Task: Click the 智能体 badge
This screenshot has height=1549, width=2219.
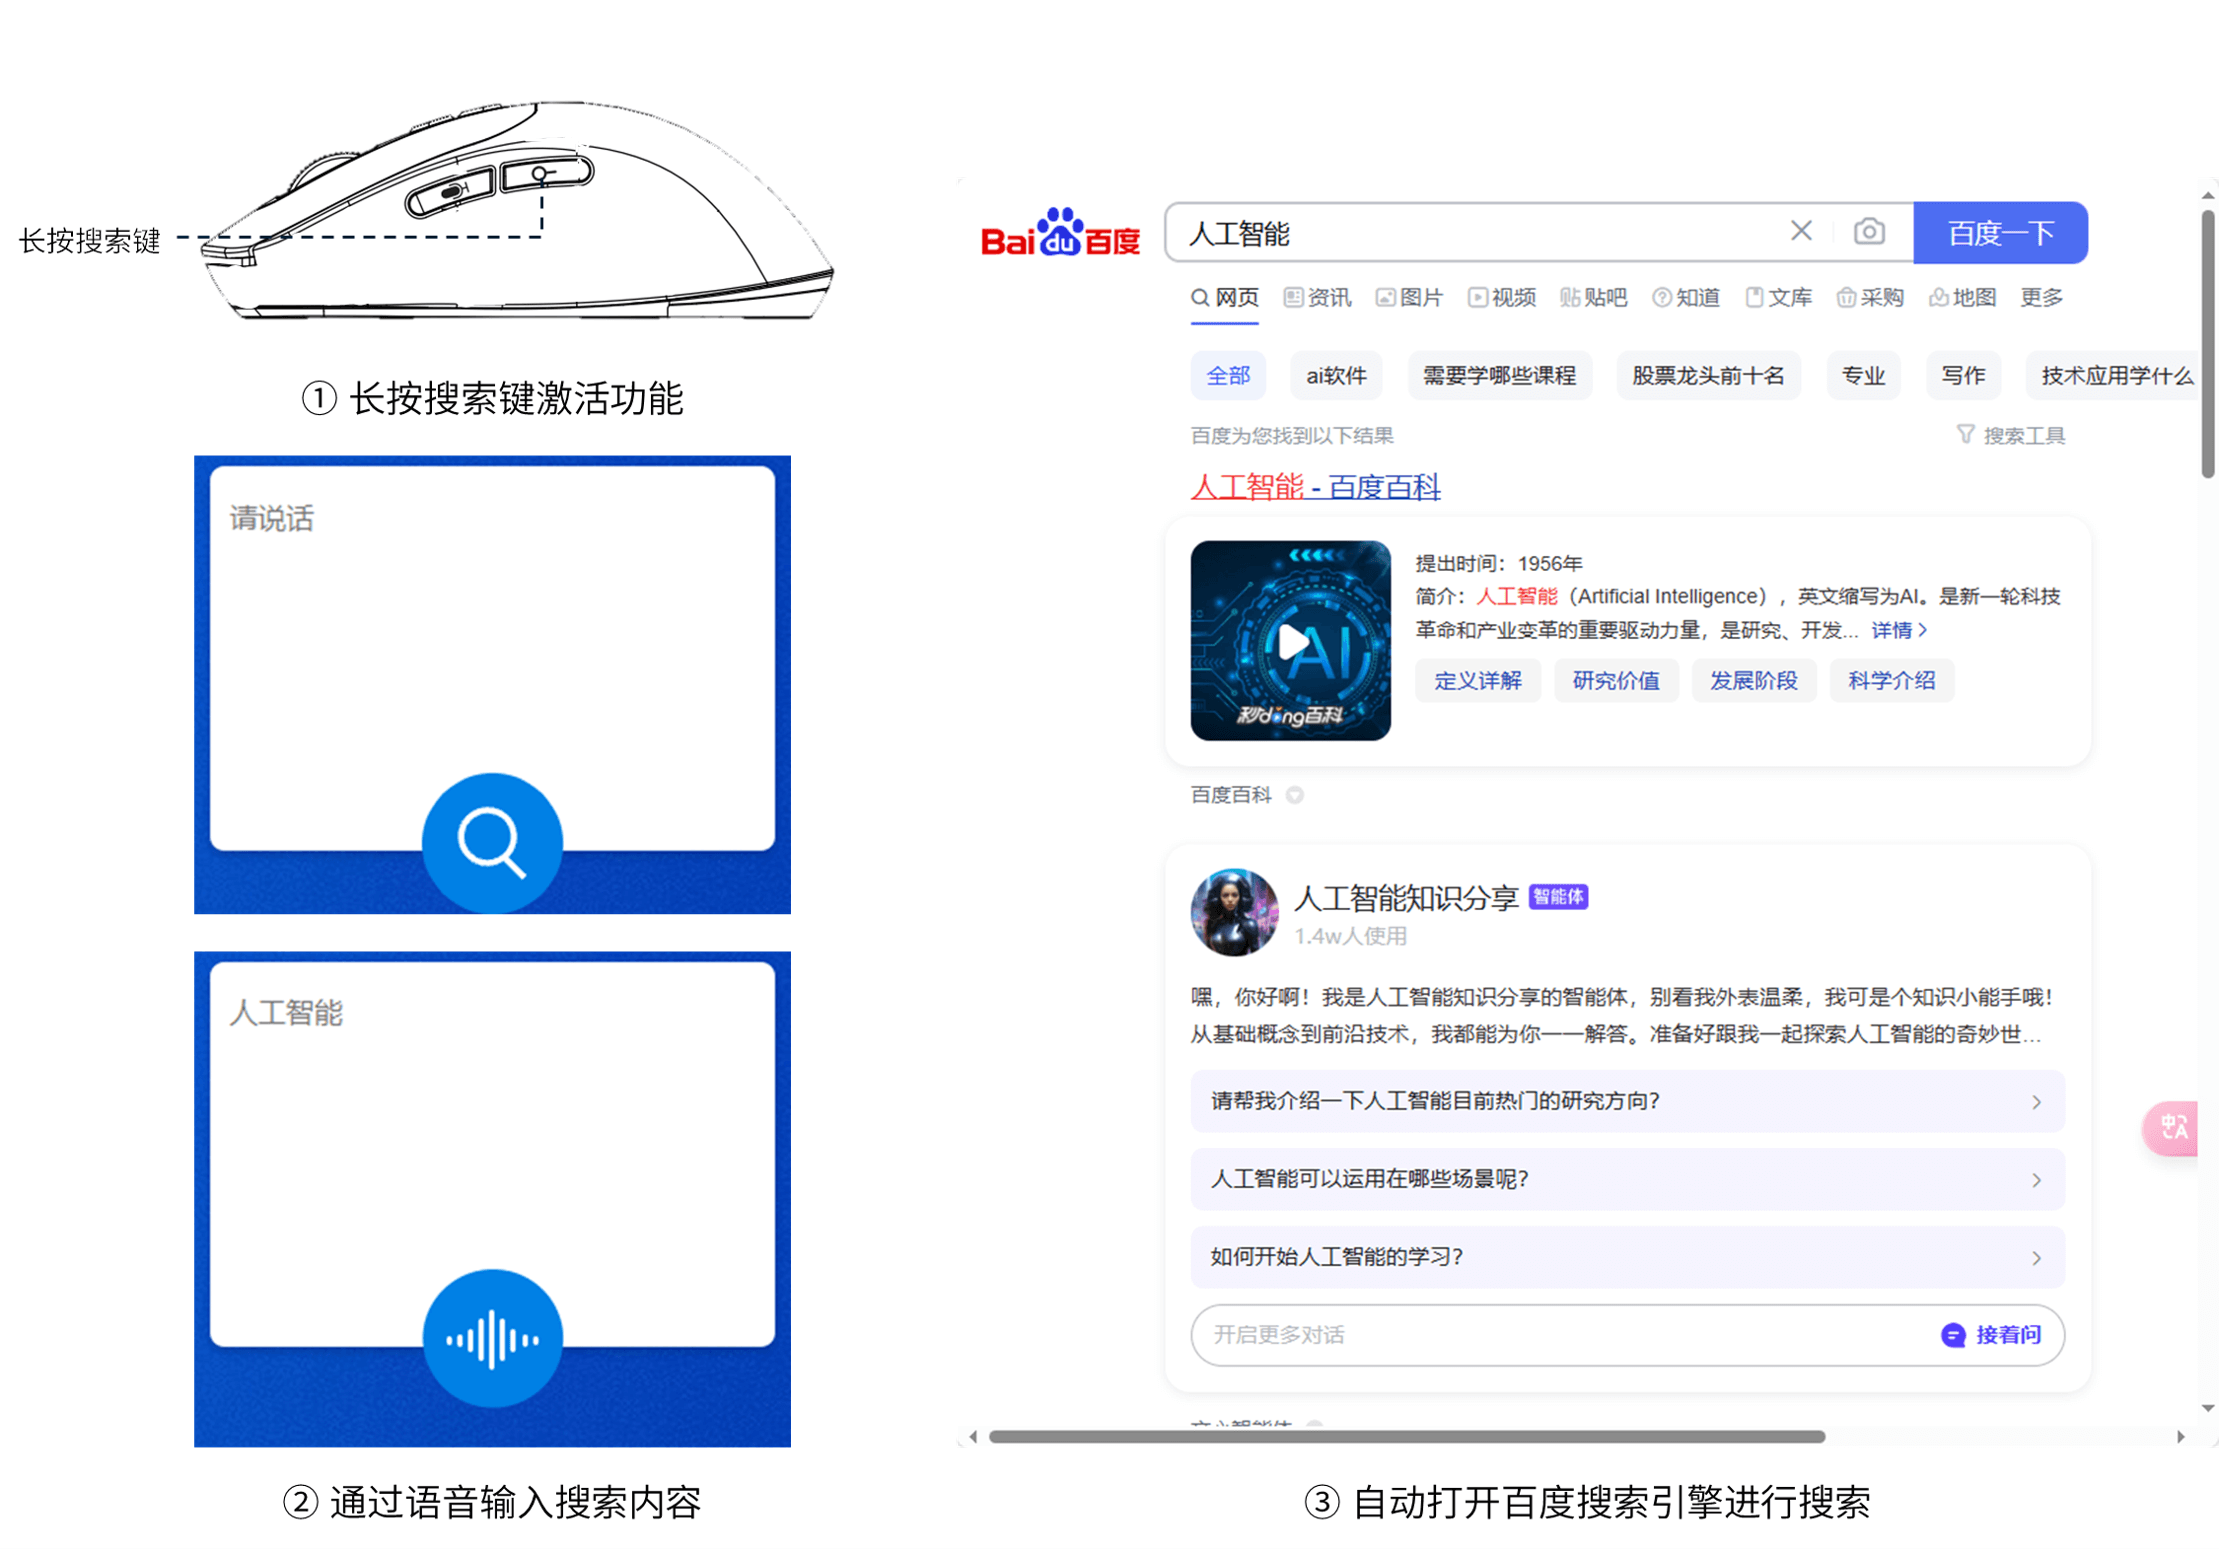Action: 1558,897
